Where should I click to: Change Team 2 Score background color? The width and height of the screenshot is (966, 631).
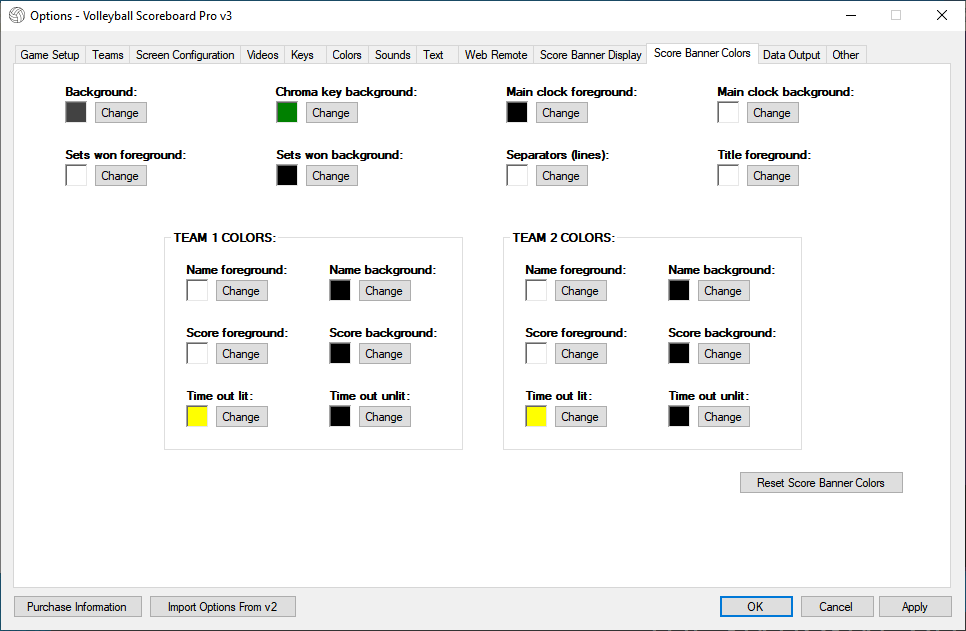(x=722, y=354)
